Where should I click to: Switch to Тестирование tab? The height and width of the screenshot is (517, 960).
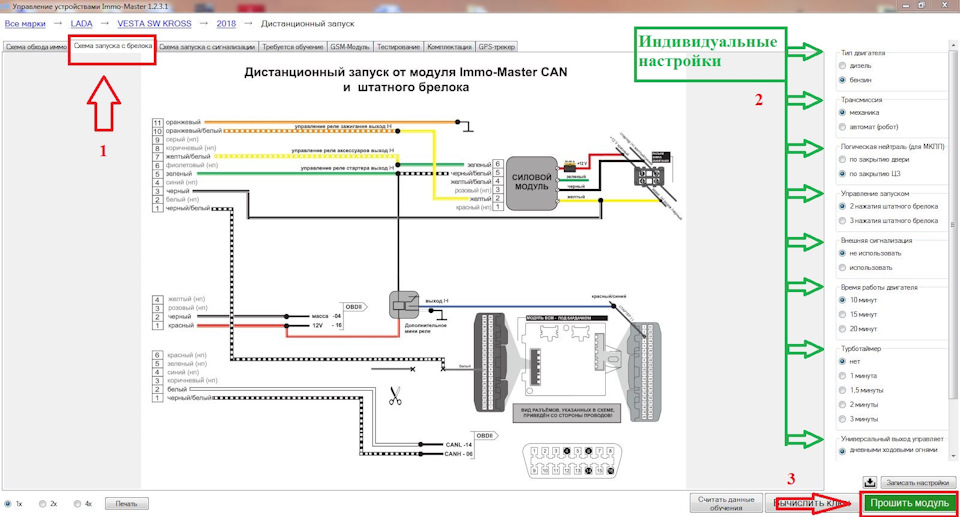[398, 47]
